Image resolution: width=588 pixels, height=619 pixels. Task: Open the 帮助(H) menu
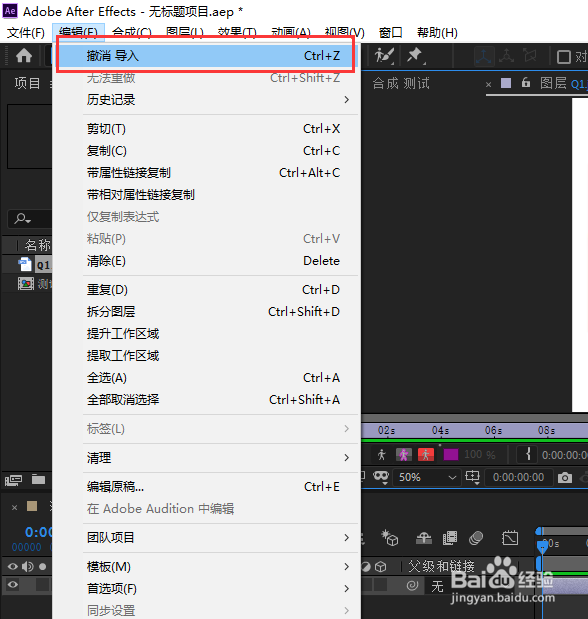tap(437, 32)
